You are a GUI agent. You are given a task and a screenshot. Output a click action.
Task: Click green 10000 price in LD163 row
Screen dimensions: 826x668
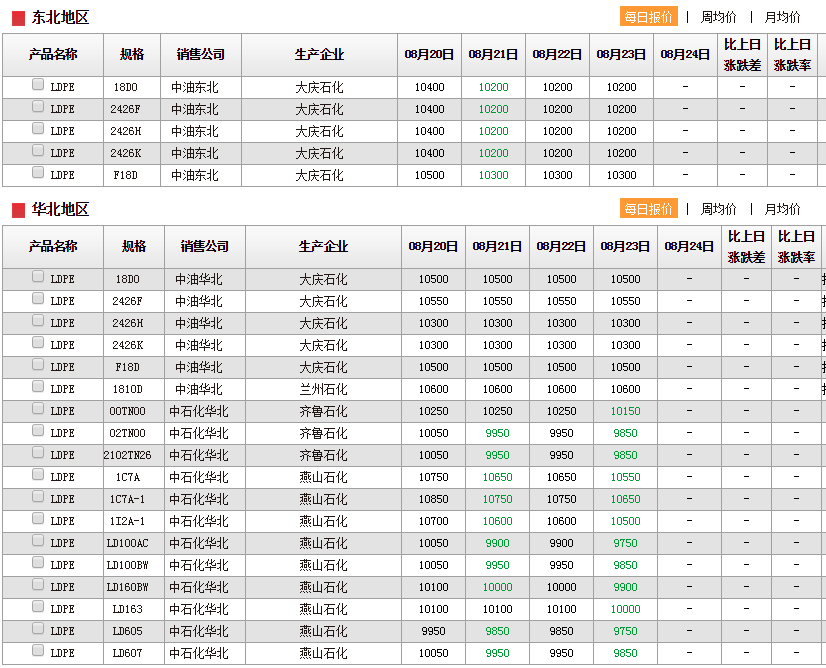[x=625, y=609]
